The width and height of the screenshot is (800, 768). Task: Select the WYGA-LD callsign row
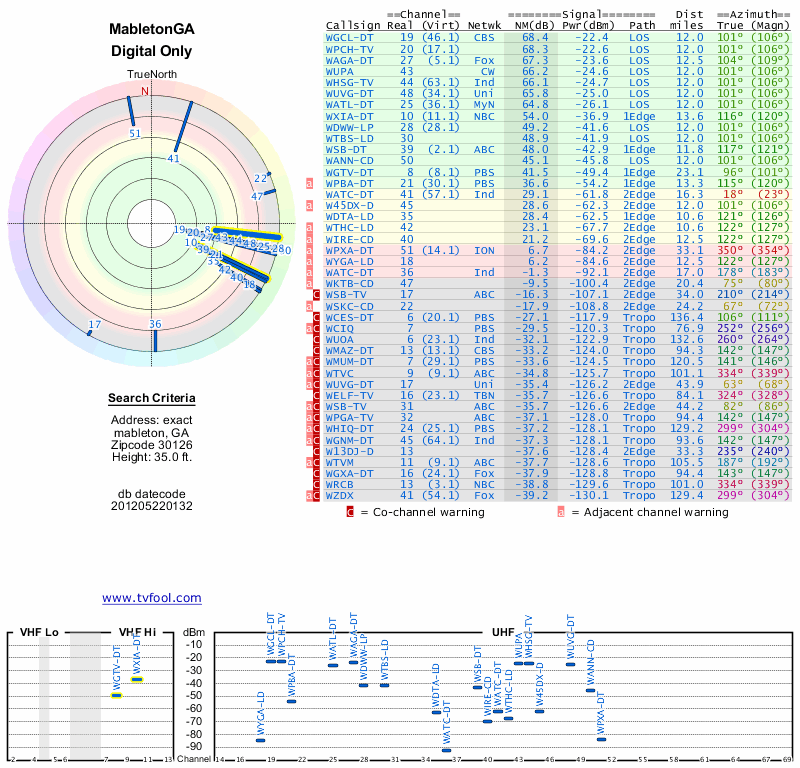pos(349,262)
